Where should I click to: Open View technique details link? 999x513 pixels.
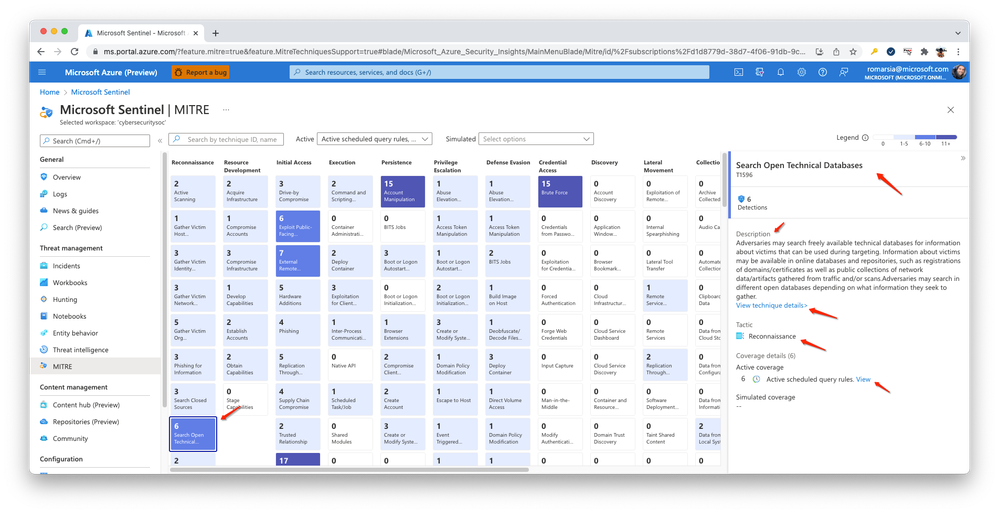coord(772,306)
